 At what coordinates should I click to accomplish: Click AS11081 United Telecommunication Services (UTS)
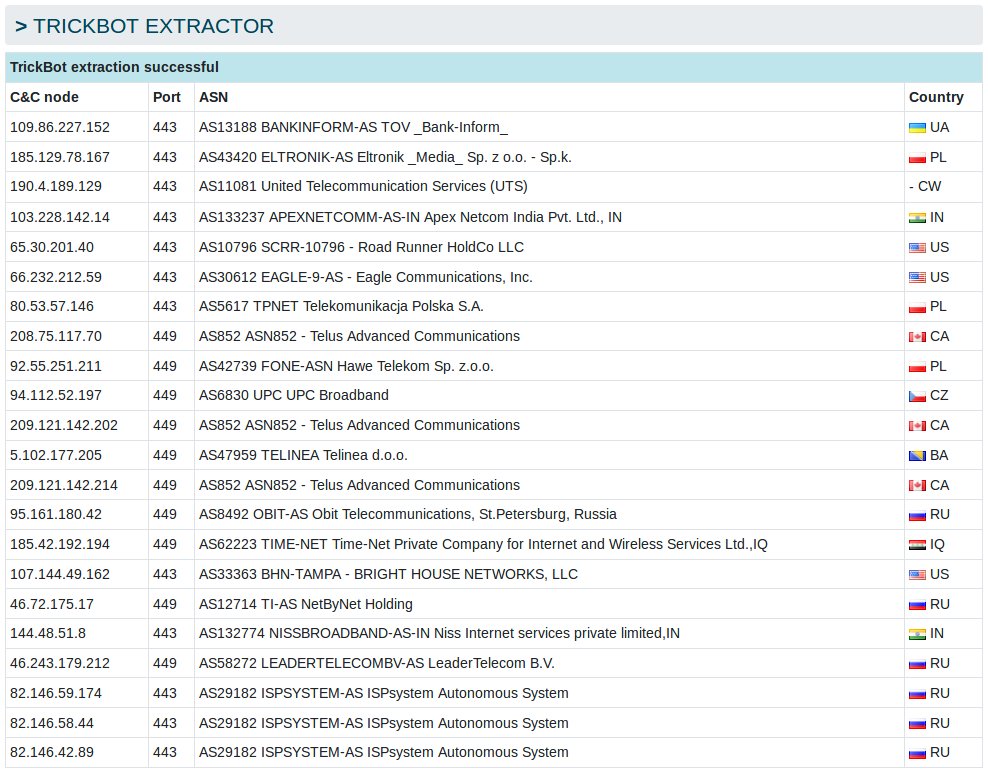tap(363, 186)
